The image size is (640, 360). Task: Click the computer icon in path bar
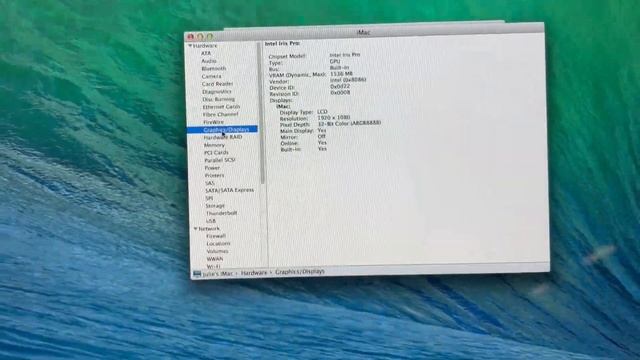click(x=197, y=273)
